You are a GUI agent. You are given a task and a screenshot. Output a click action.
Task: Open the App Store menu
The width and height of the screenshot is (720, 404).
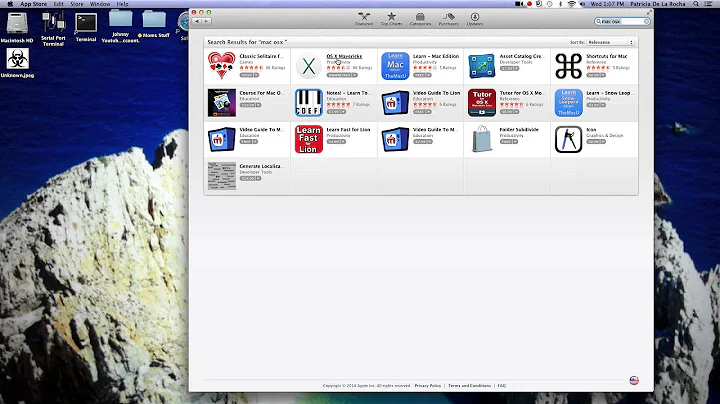click(33, 4)
